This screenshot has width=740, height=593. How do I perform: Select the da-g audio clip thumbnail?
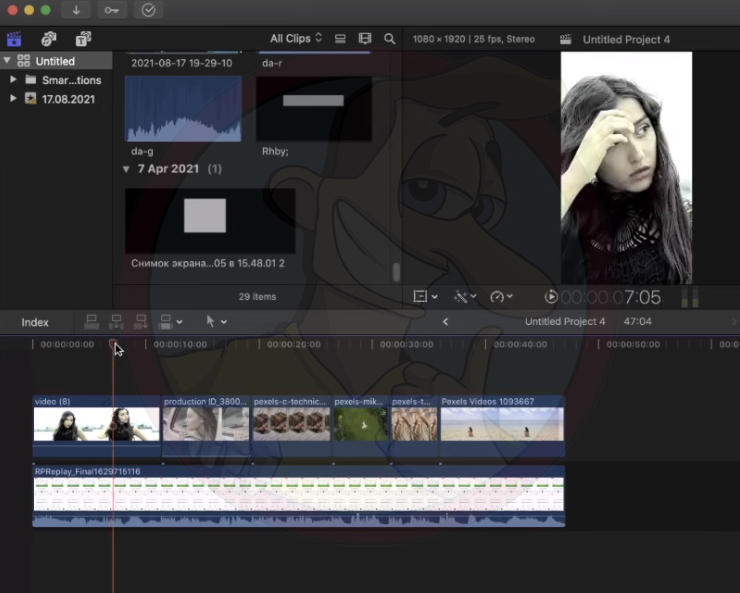point(183,109)
